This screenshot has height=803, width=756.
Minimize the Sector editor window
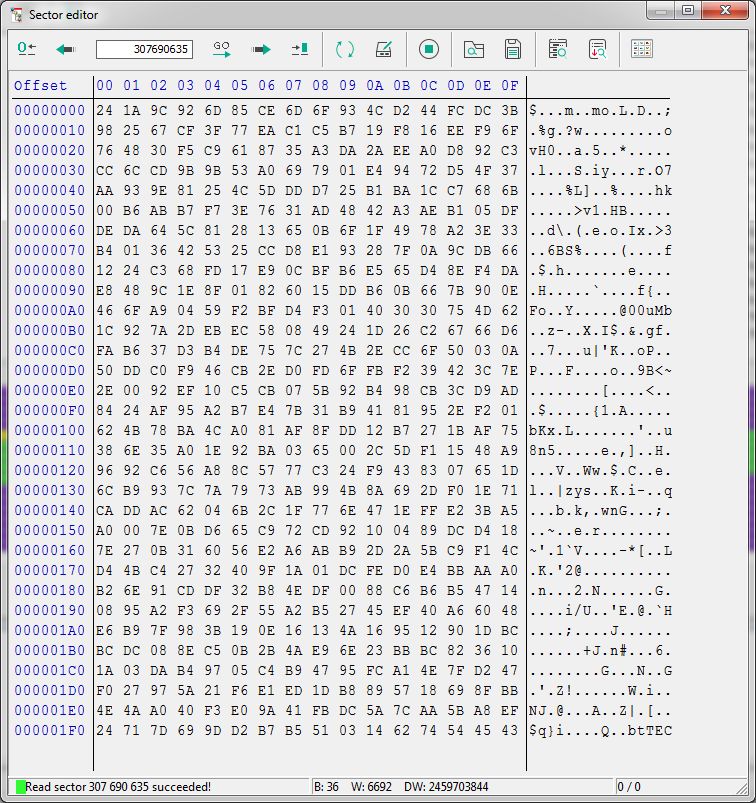pyautogui.click(x=661, y=10)
